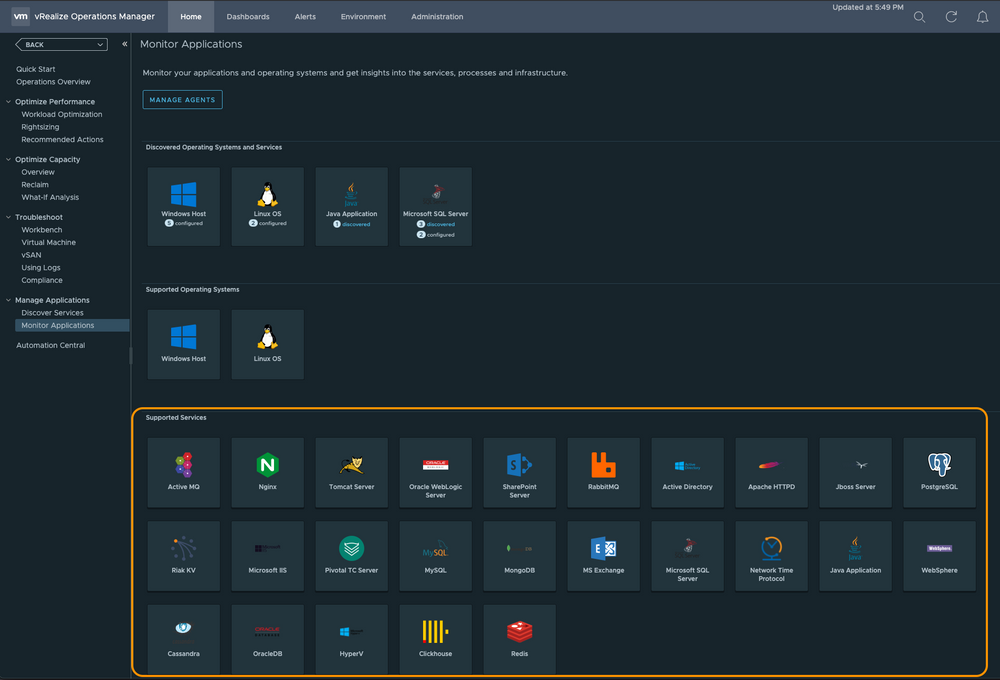The width and height of the screenshot is (1000, 680).
Task: Open the RabbitMQ service tile
Action: (603, 472)
